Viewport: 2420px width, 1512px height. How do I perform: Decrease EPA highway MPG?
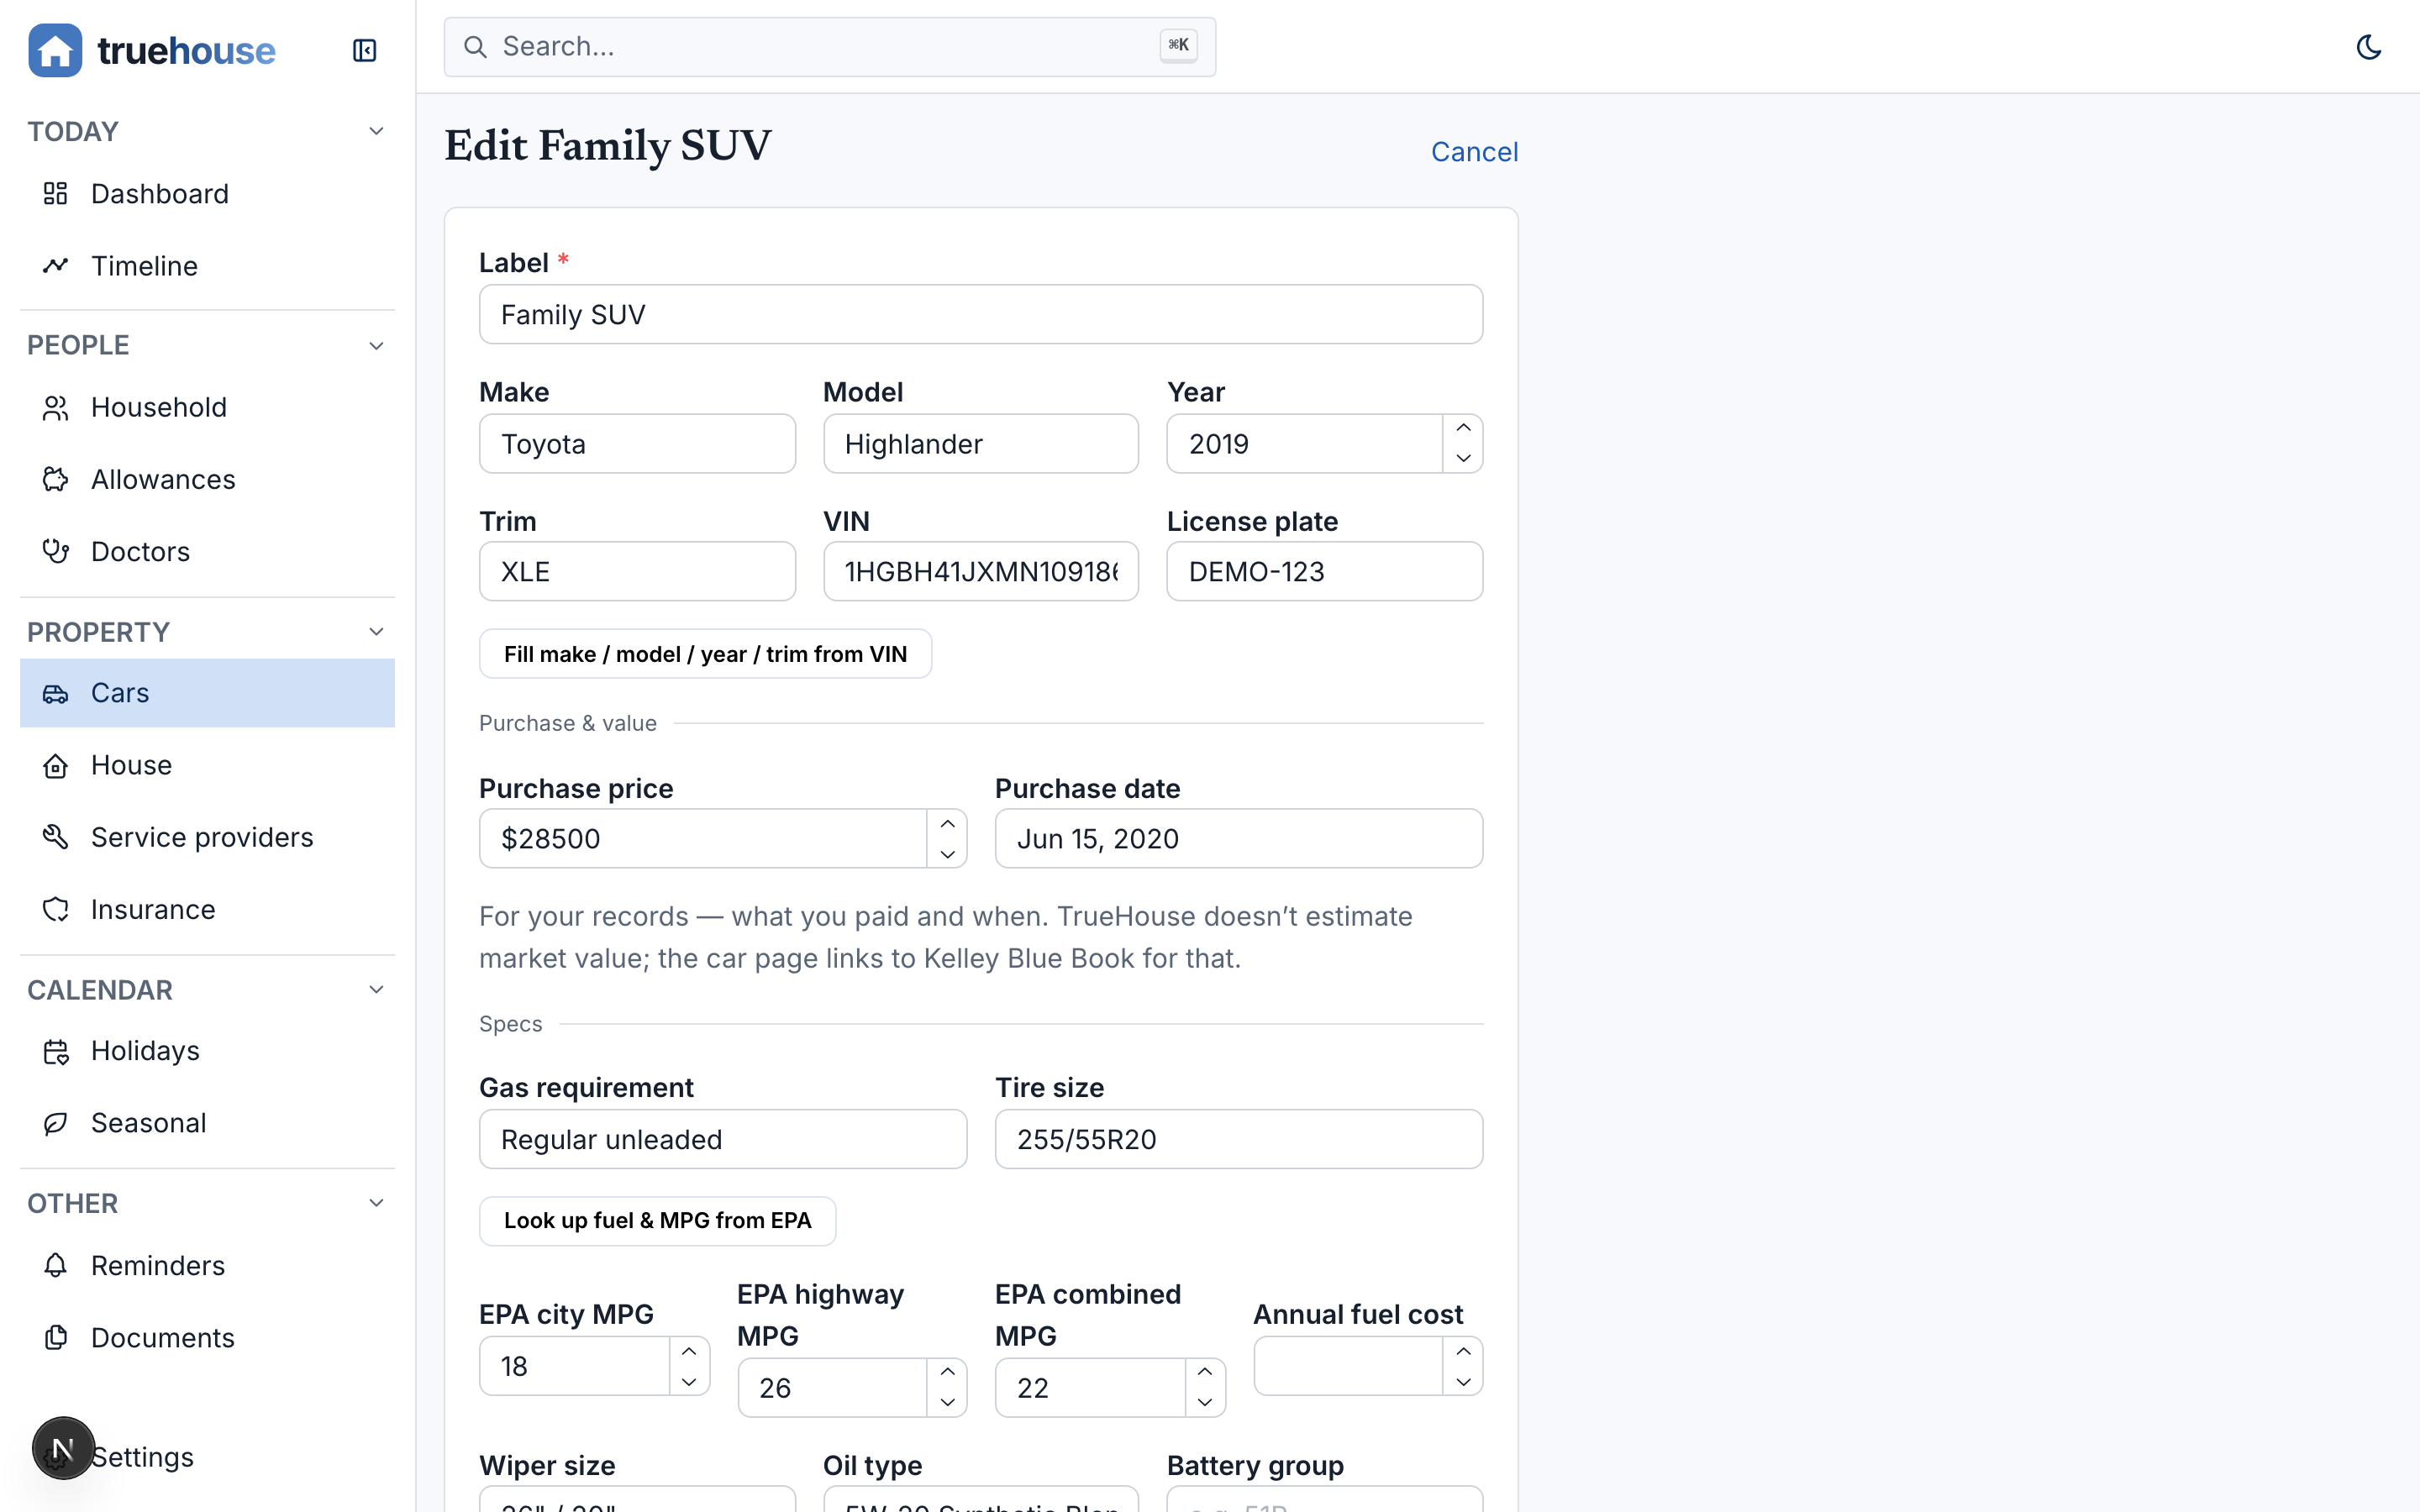click(x=947, y=1402)
